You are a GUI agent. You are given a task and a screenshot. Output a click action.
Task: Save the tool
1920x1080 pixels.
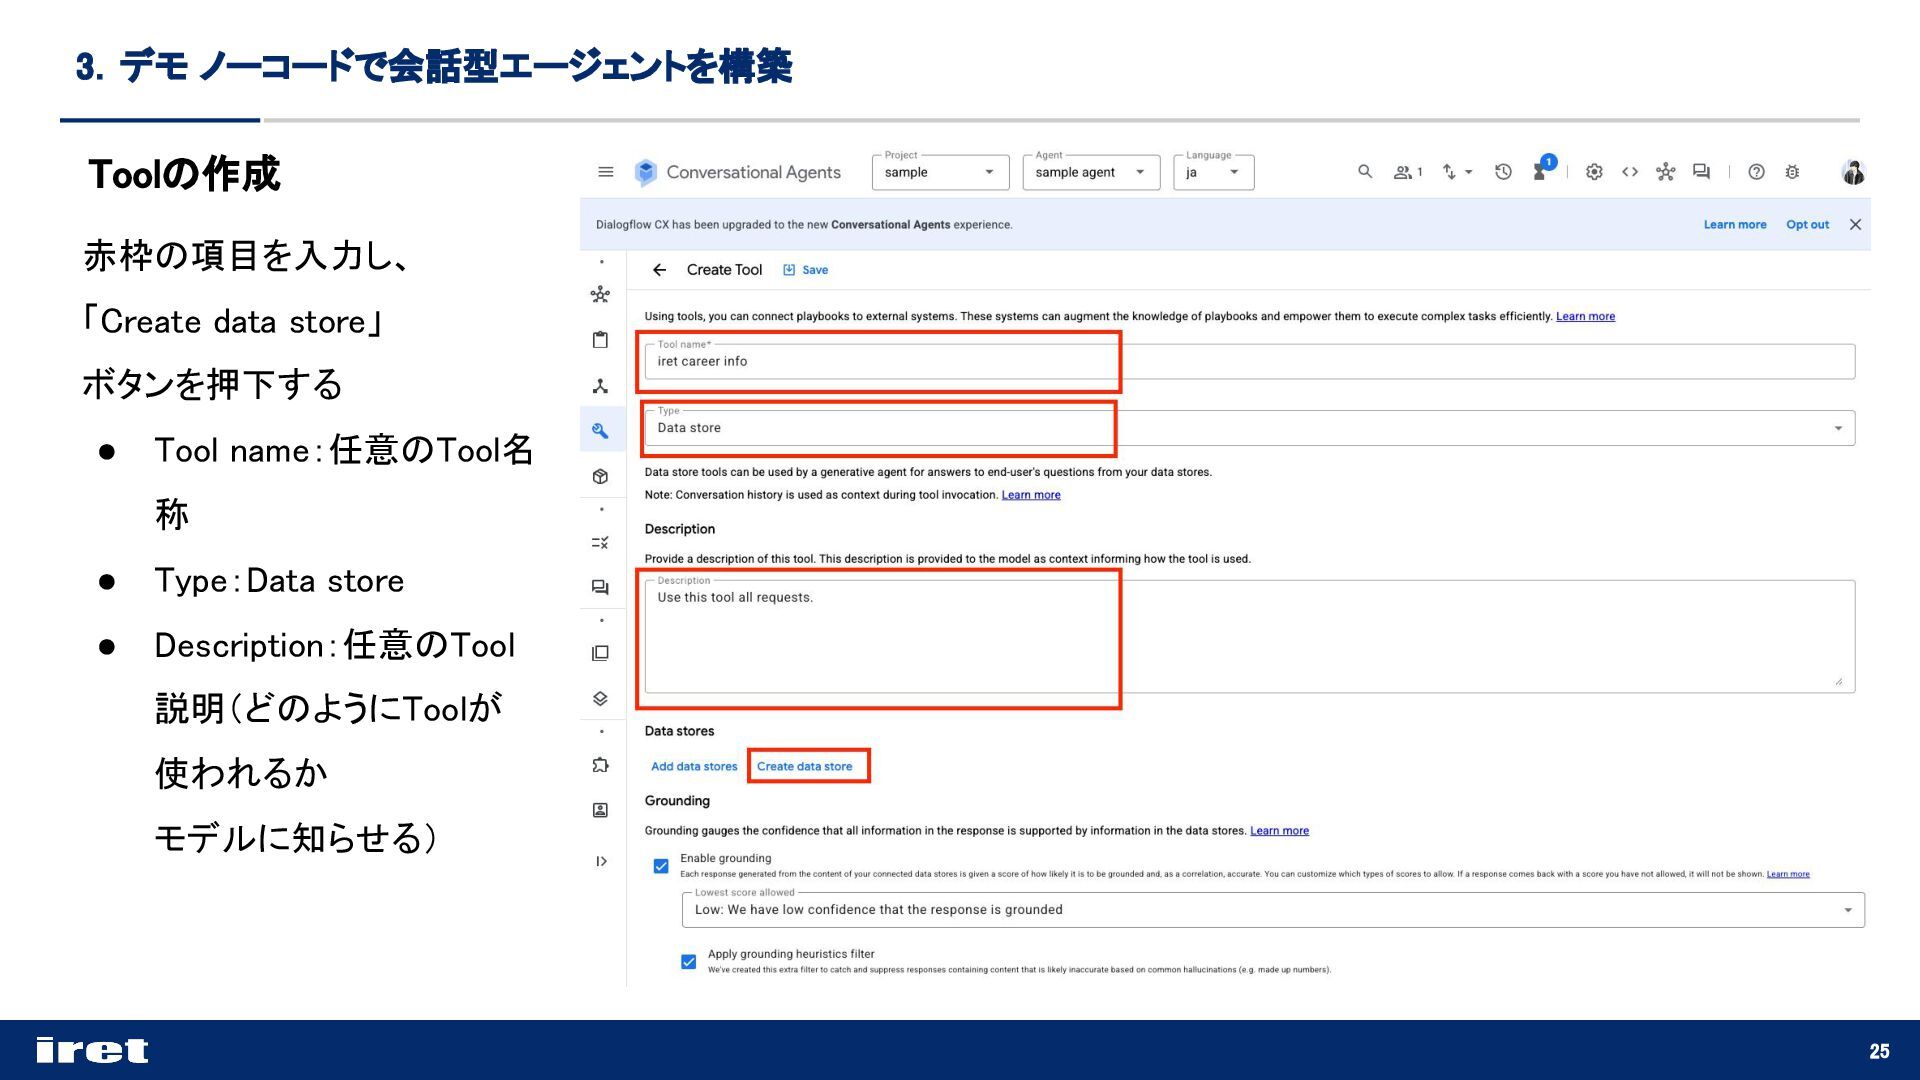coord(806,270)
